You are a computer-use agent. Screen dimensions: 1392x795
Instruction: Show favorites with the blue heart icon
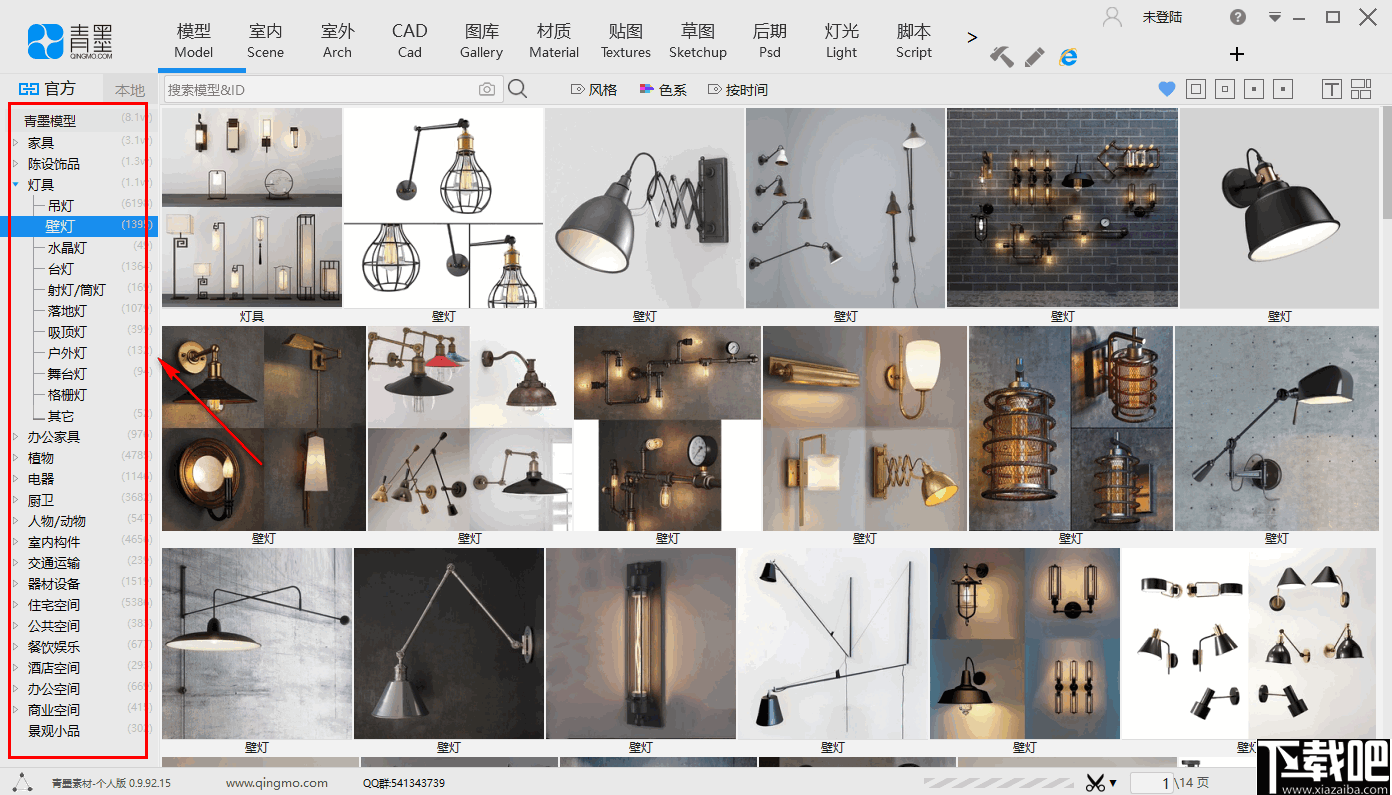(1166, 89)
